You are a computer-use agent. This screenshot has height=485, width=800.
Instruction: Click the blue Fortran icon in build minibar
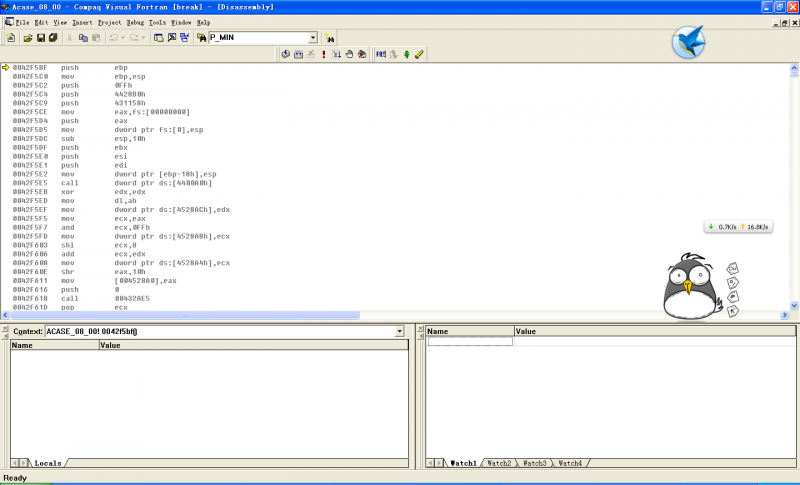[x=381, y=54]
